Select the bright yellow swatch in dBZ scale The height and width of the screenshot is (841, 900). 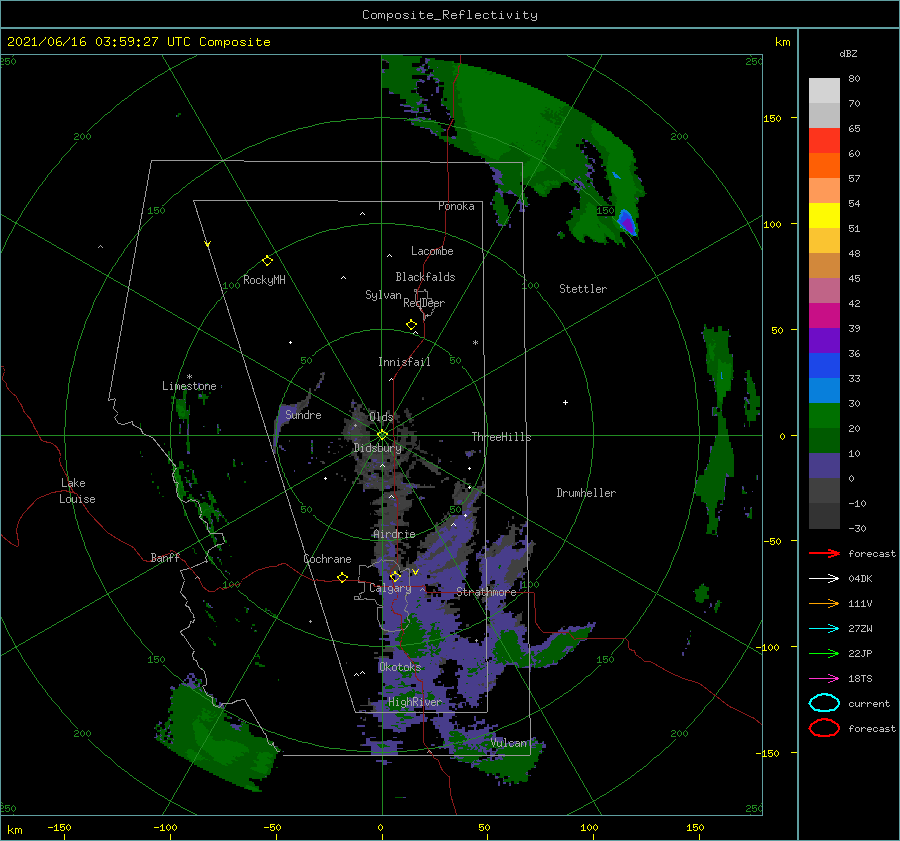[x=824, y=215]
